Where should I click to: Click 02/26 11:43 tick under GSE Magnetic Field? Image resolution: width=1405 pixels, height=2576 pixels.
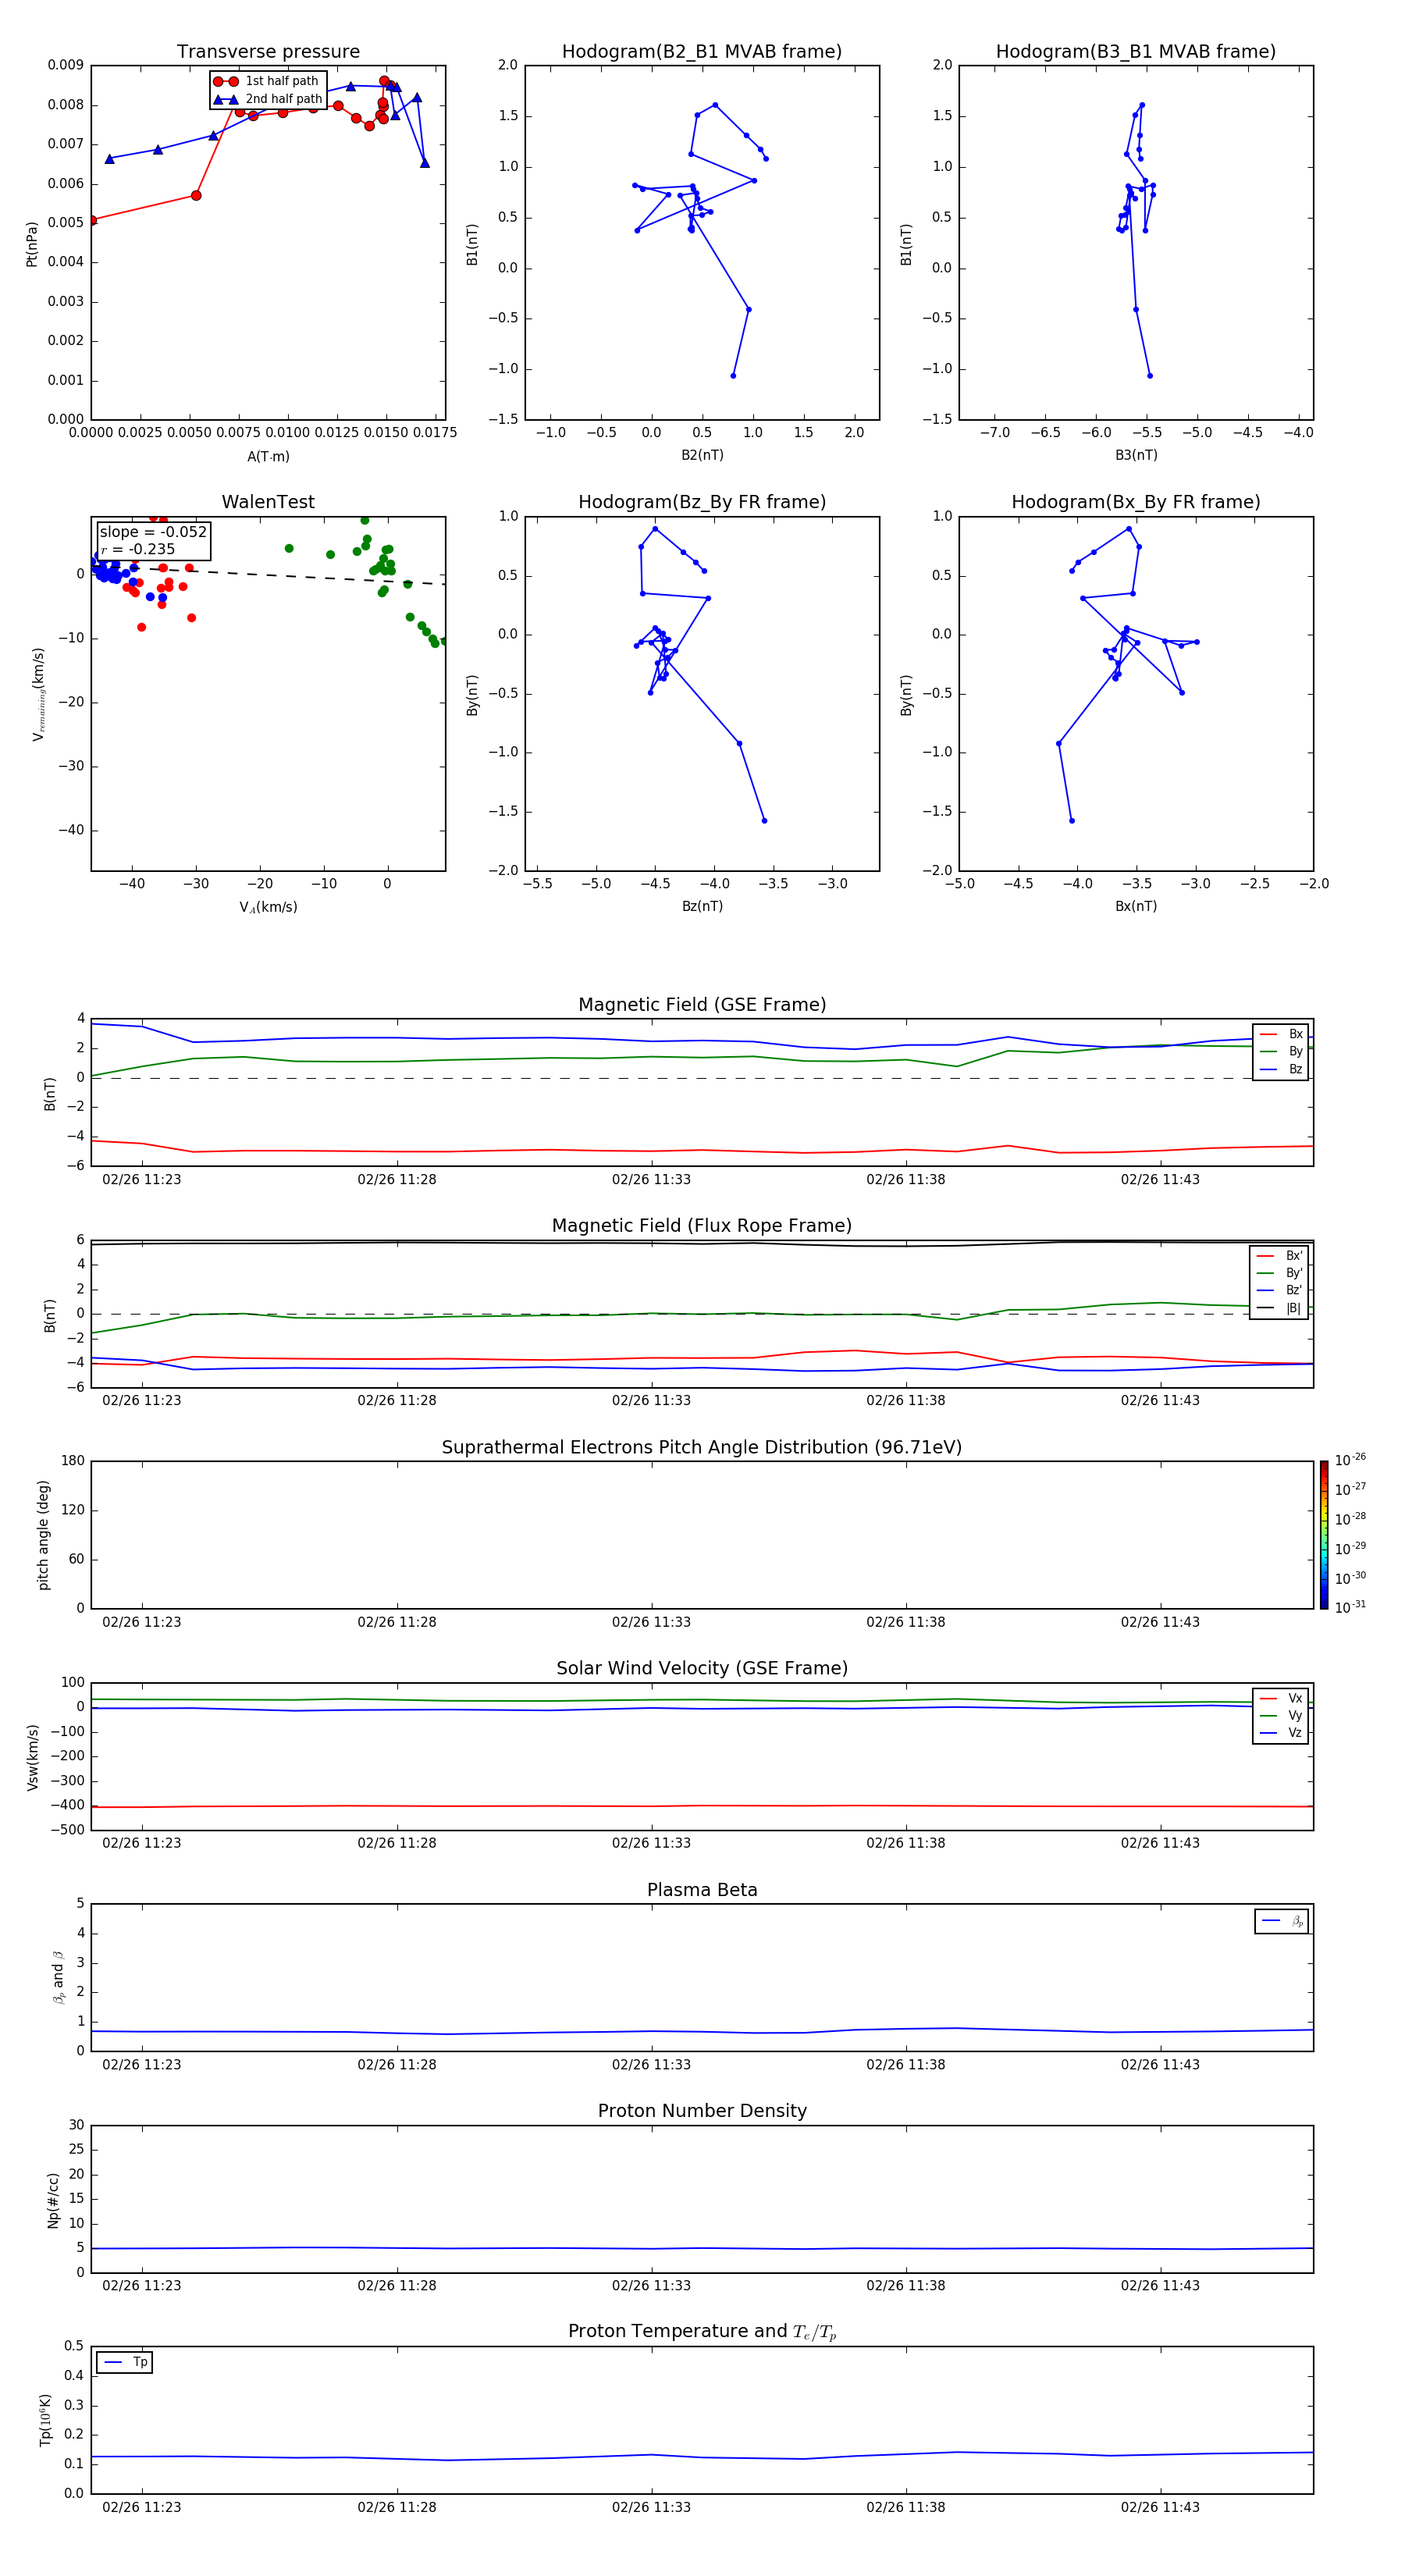(1160, 1180)
